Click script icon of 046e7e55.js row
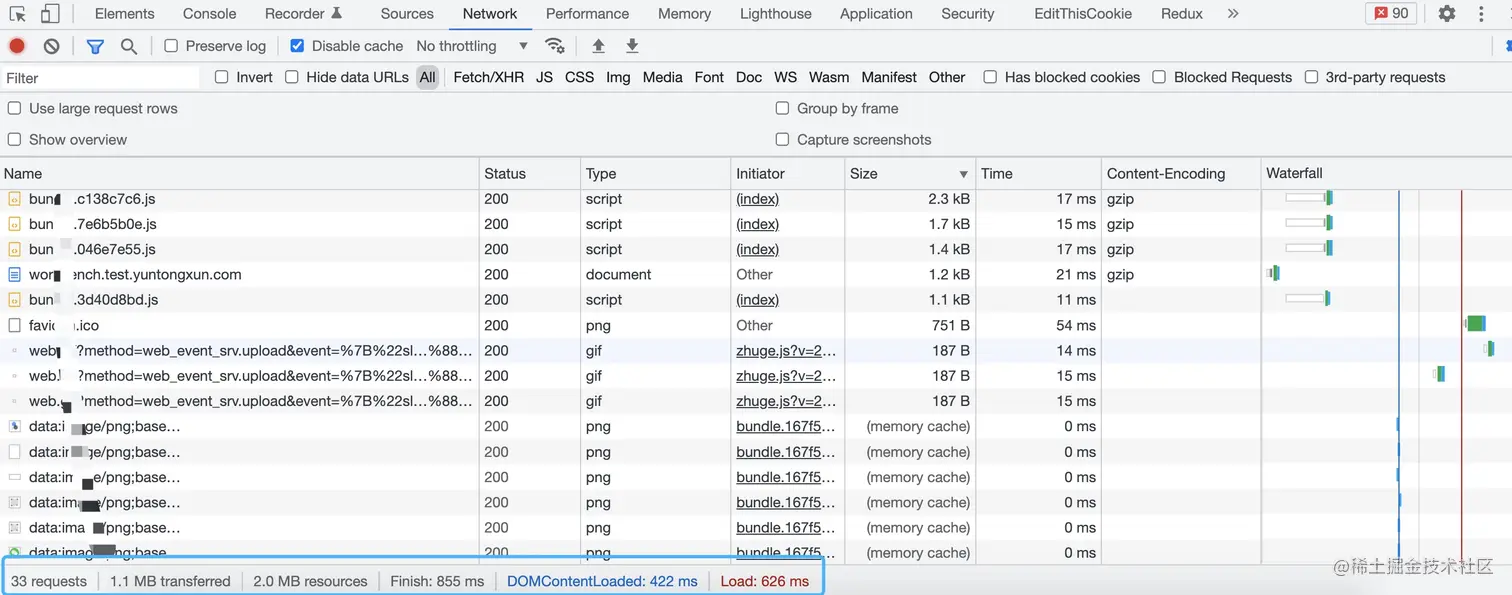 pyautogui.click(x=14, y=249)
